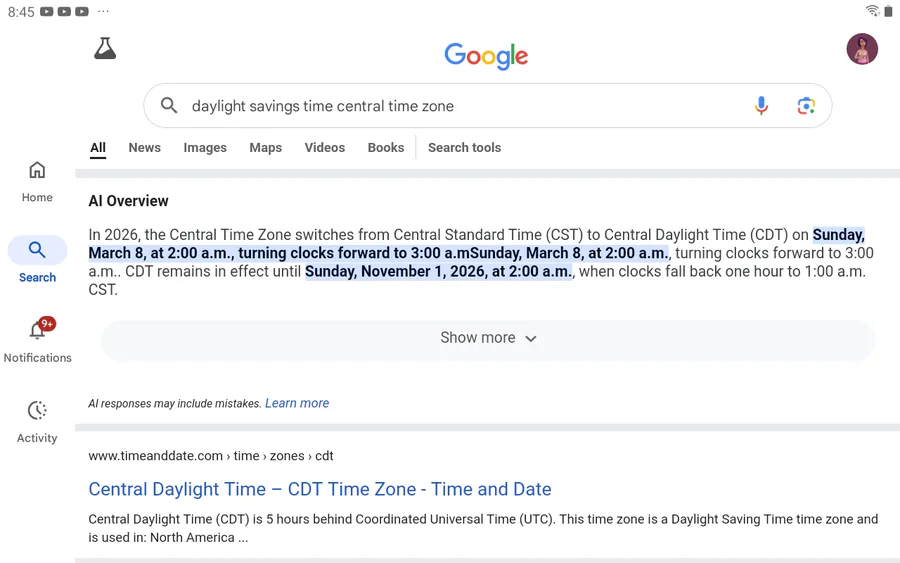Open Central Daylight Time – CDT result link
Image resolution: width=900 pixels, height=563 pixels.
pyautogui.click(x=320, y=489)
